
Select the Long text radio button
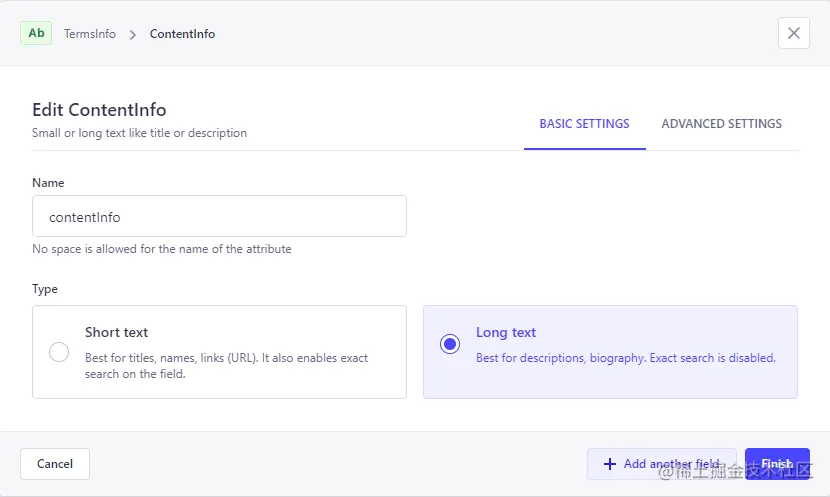tap(450, 344)
